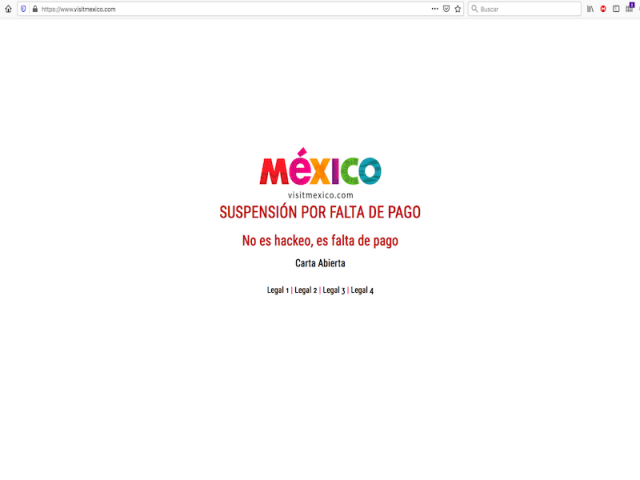
Task: Open the Carta Abierta link
Action: click(320, 263)
